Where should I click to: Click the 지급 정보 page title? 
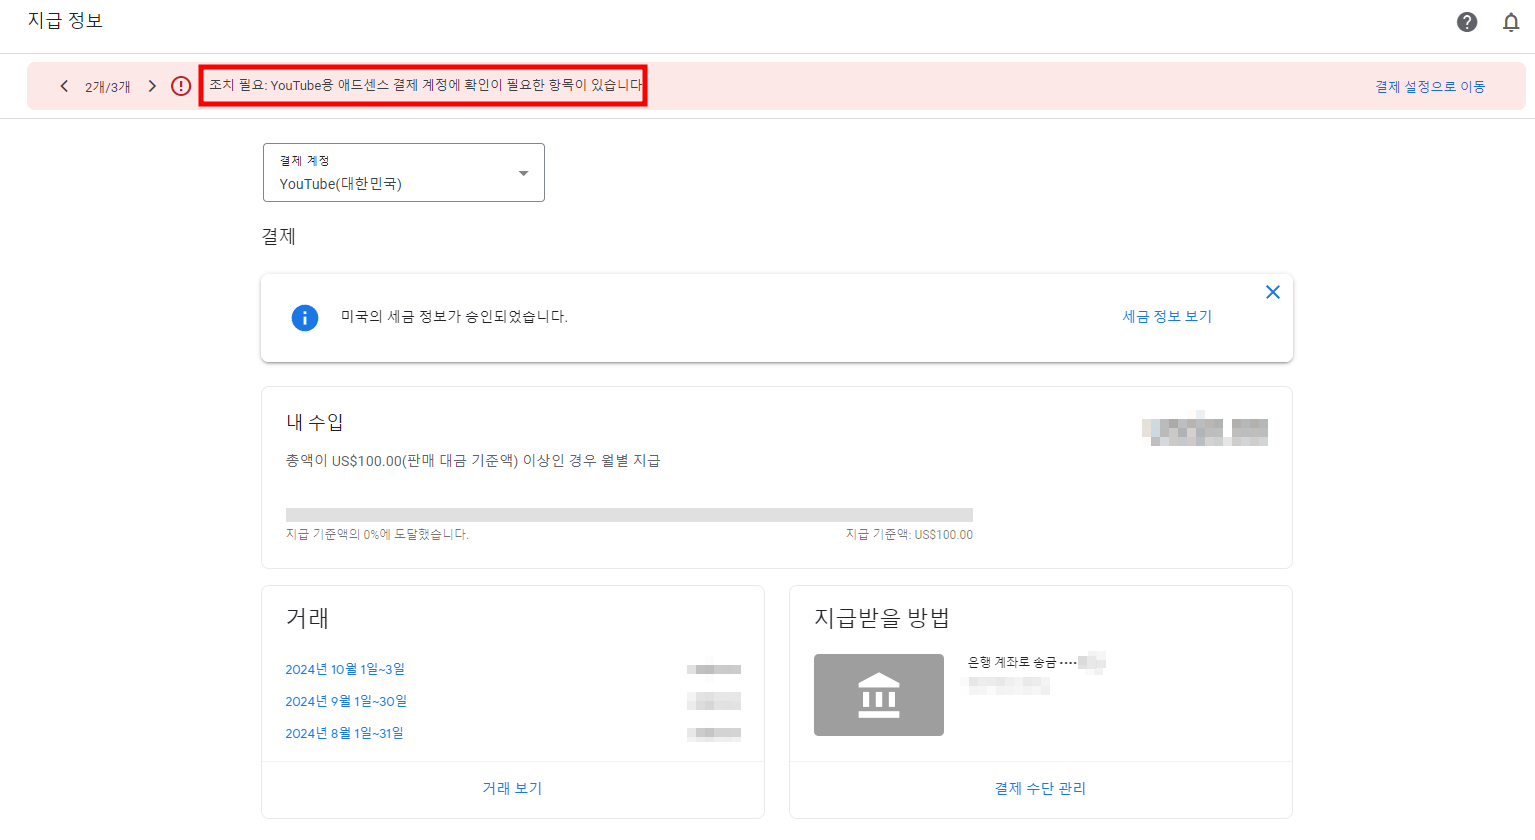coord(65,21)
